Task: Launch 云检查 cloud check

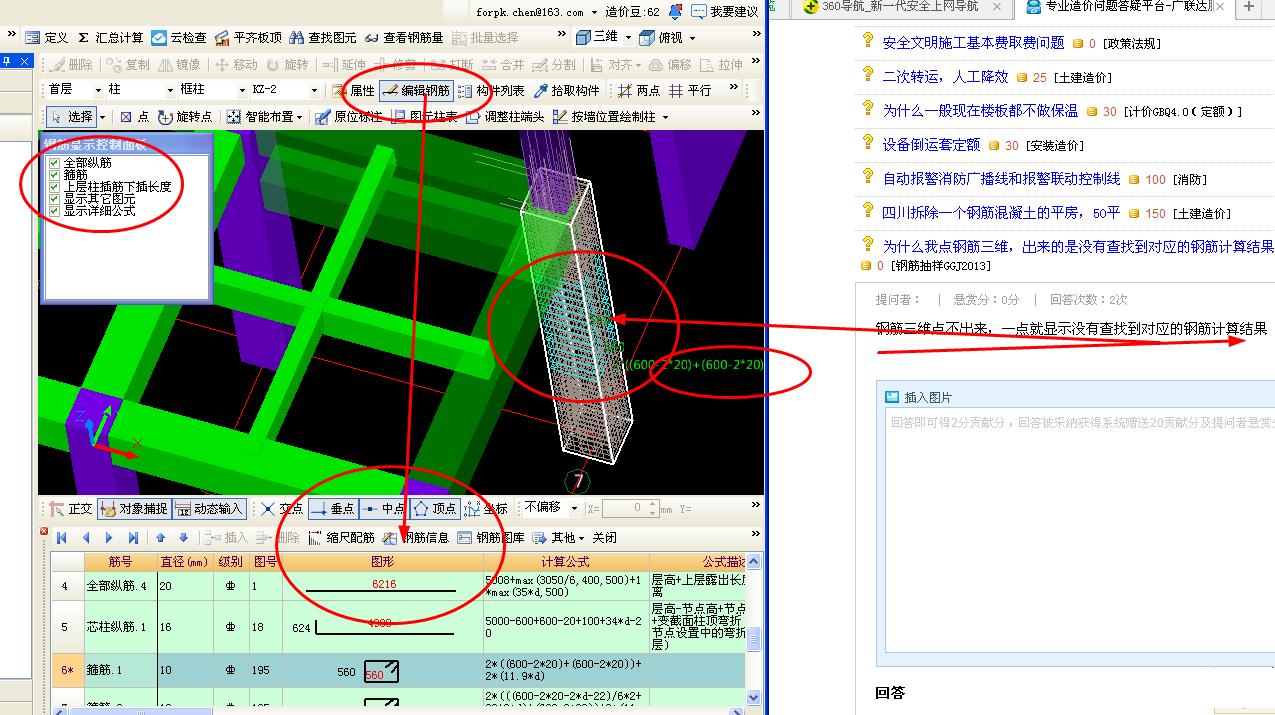Action: (179, 38)
